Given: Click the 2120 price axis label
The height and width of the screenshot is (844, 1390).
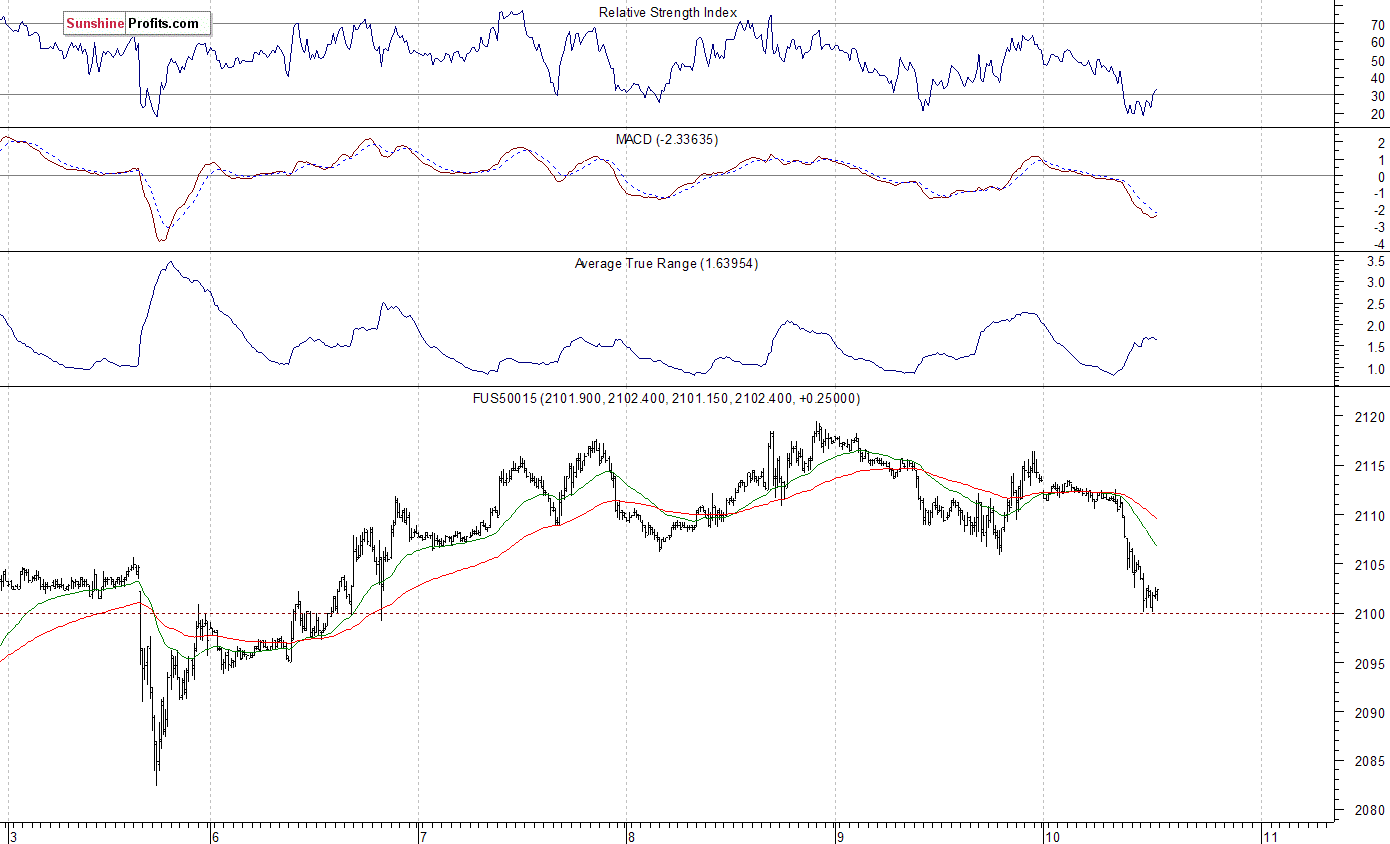Looking at the screenshot, I should coord(1370,417).
